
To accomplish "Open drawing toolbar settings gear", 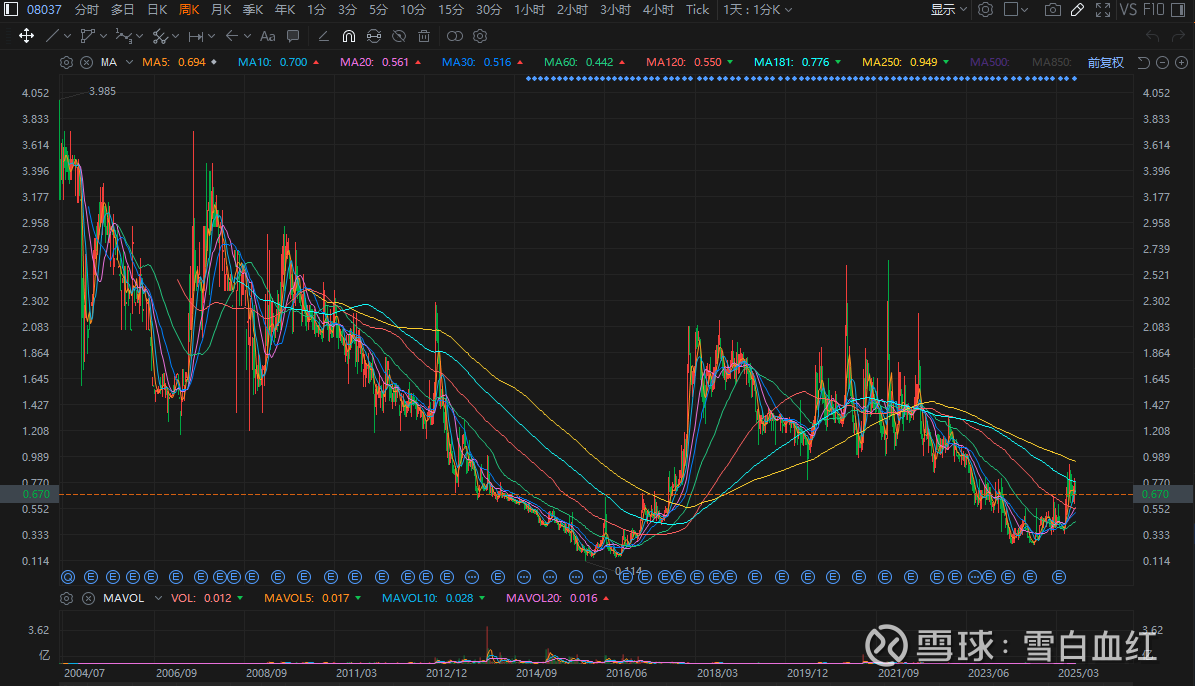I will (479, 36).
